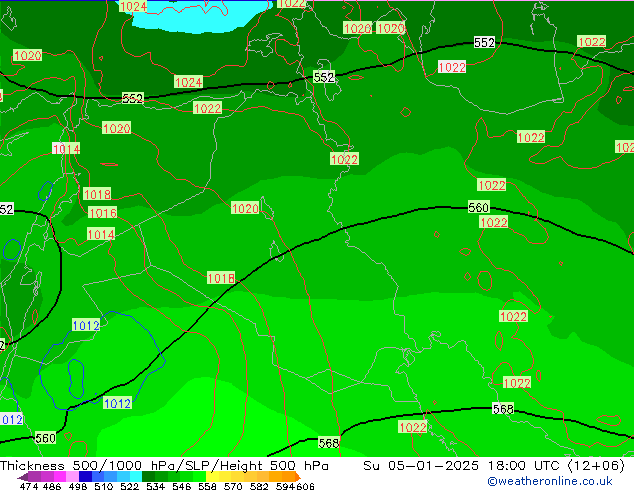Click the 560 label at bottom left
Viewport: 634px width, 490px height.
(45, 438)
